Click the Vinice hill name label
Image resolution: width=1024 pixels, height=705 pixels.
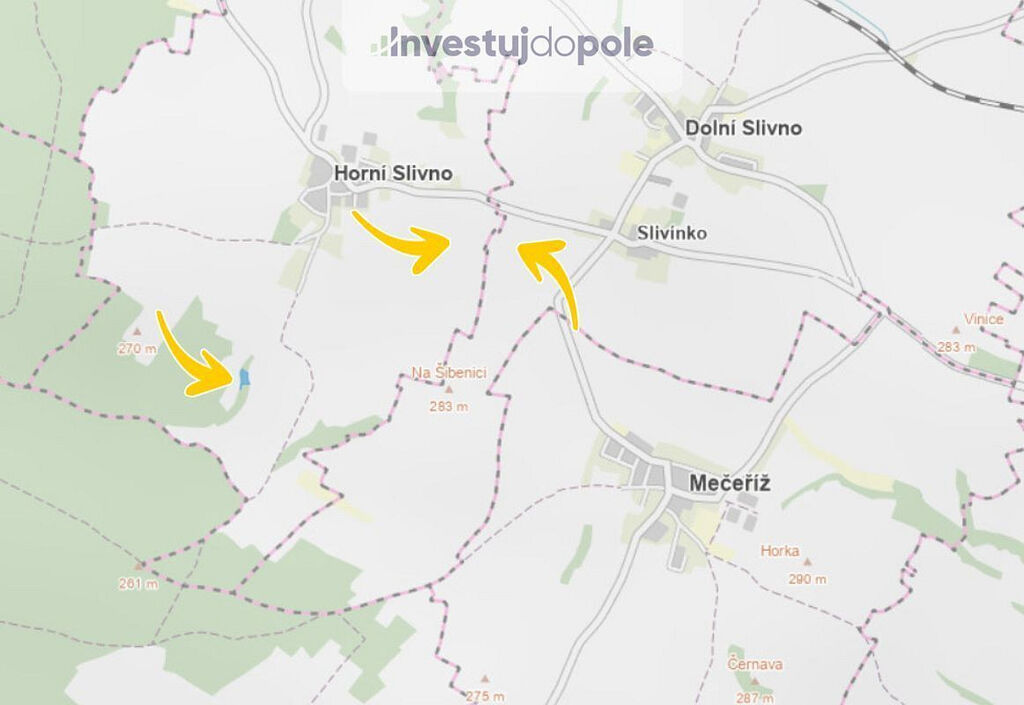click(984, 319)
